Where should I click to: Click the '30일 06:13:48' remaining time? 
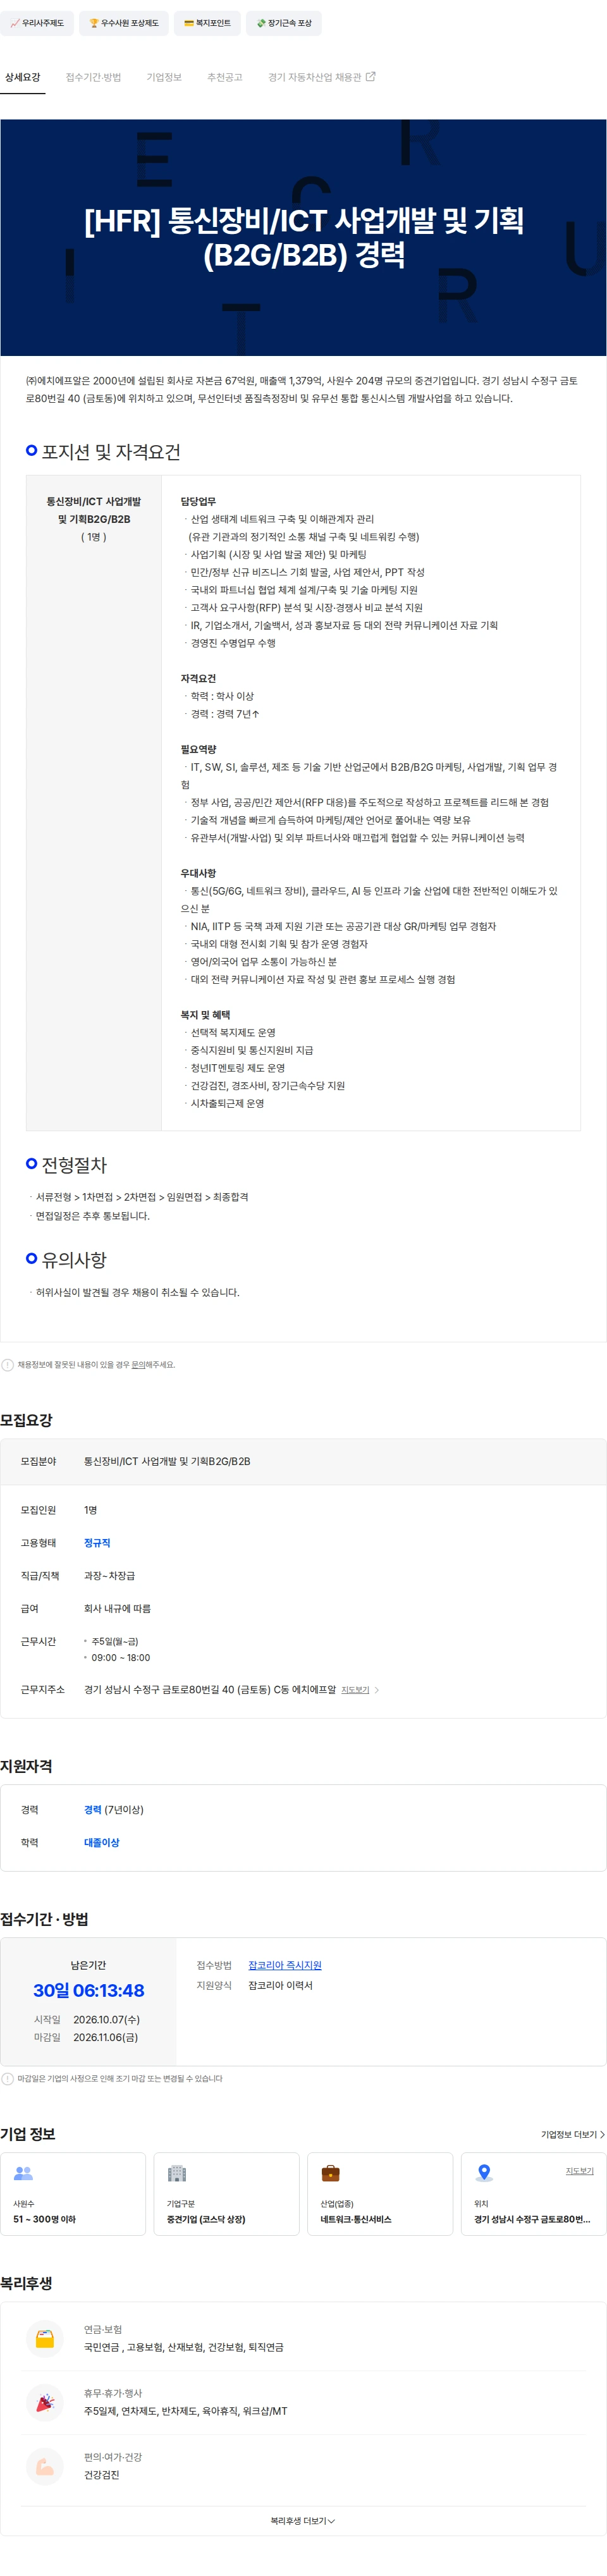(89, 1990)
